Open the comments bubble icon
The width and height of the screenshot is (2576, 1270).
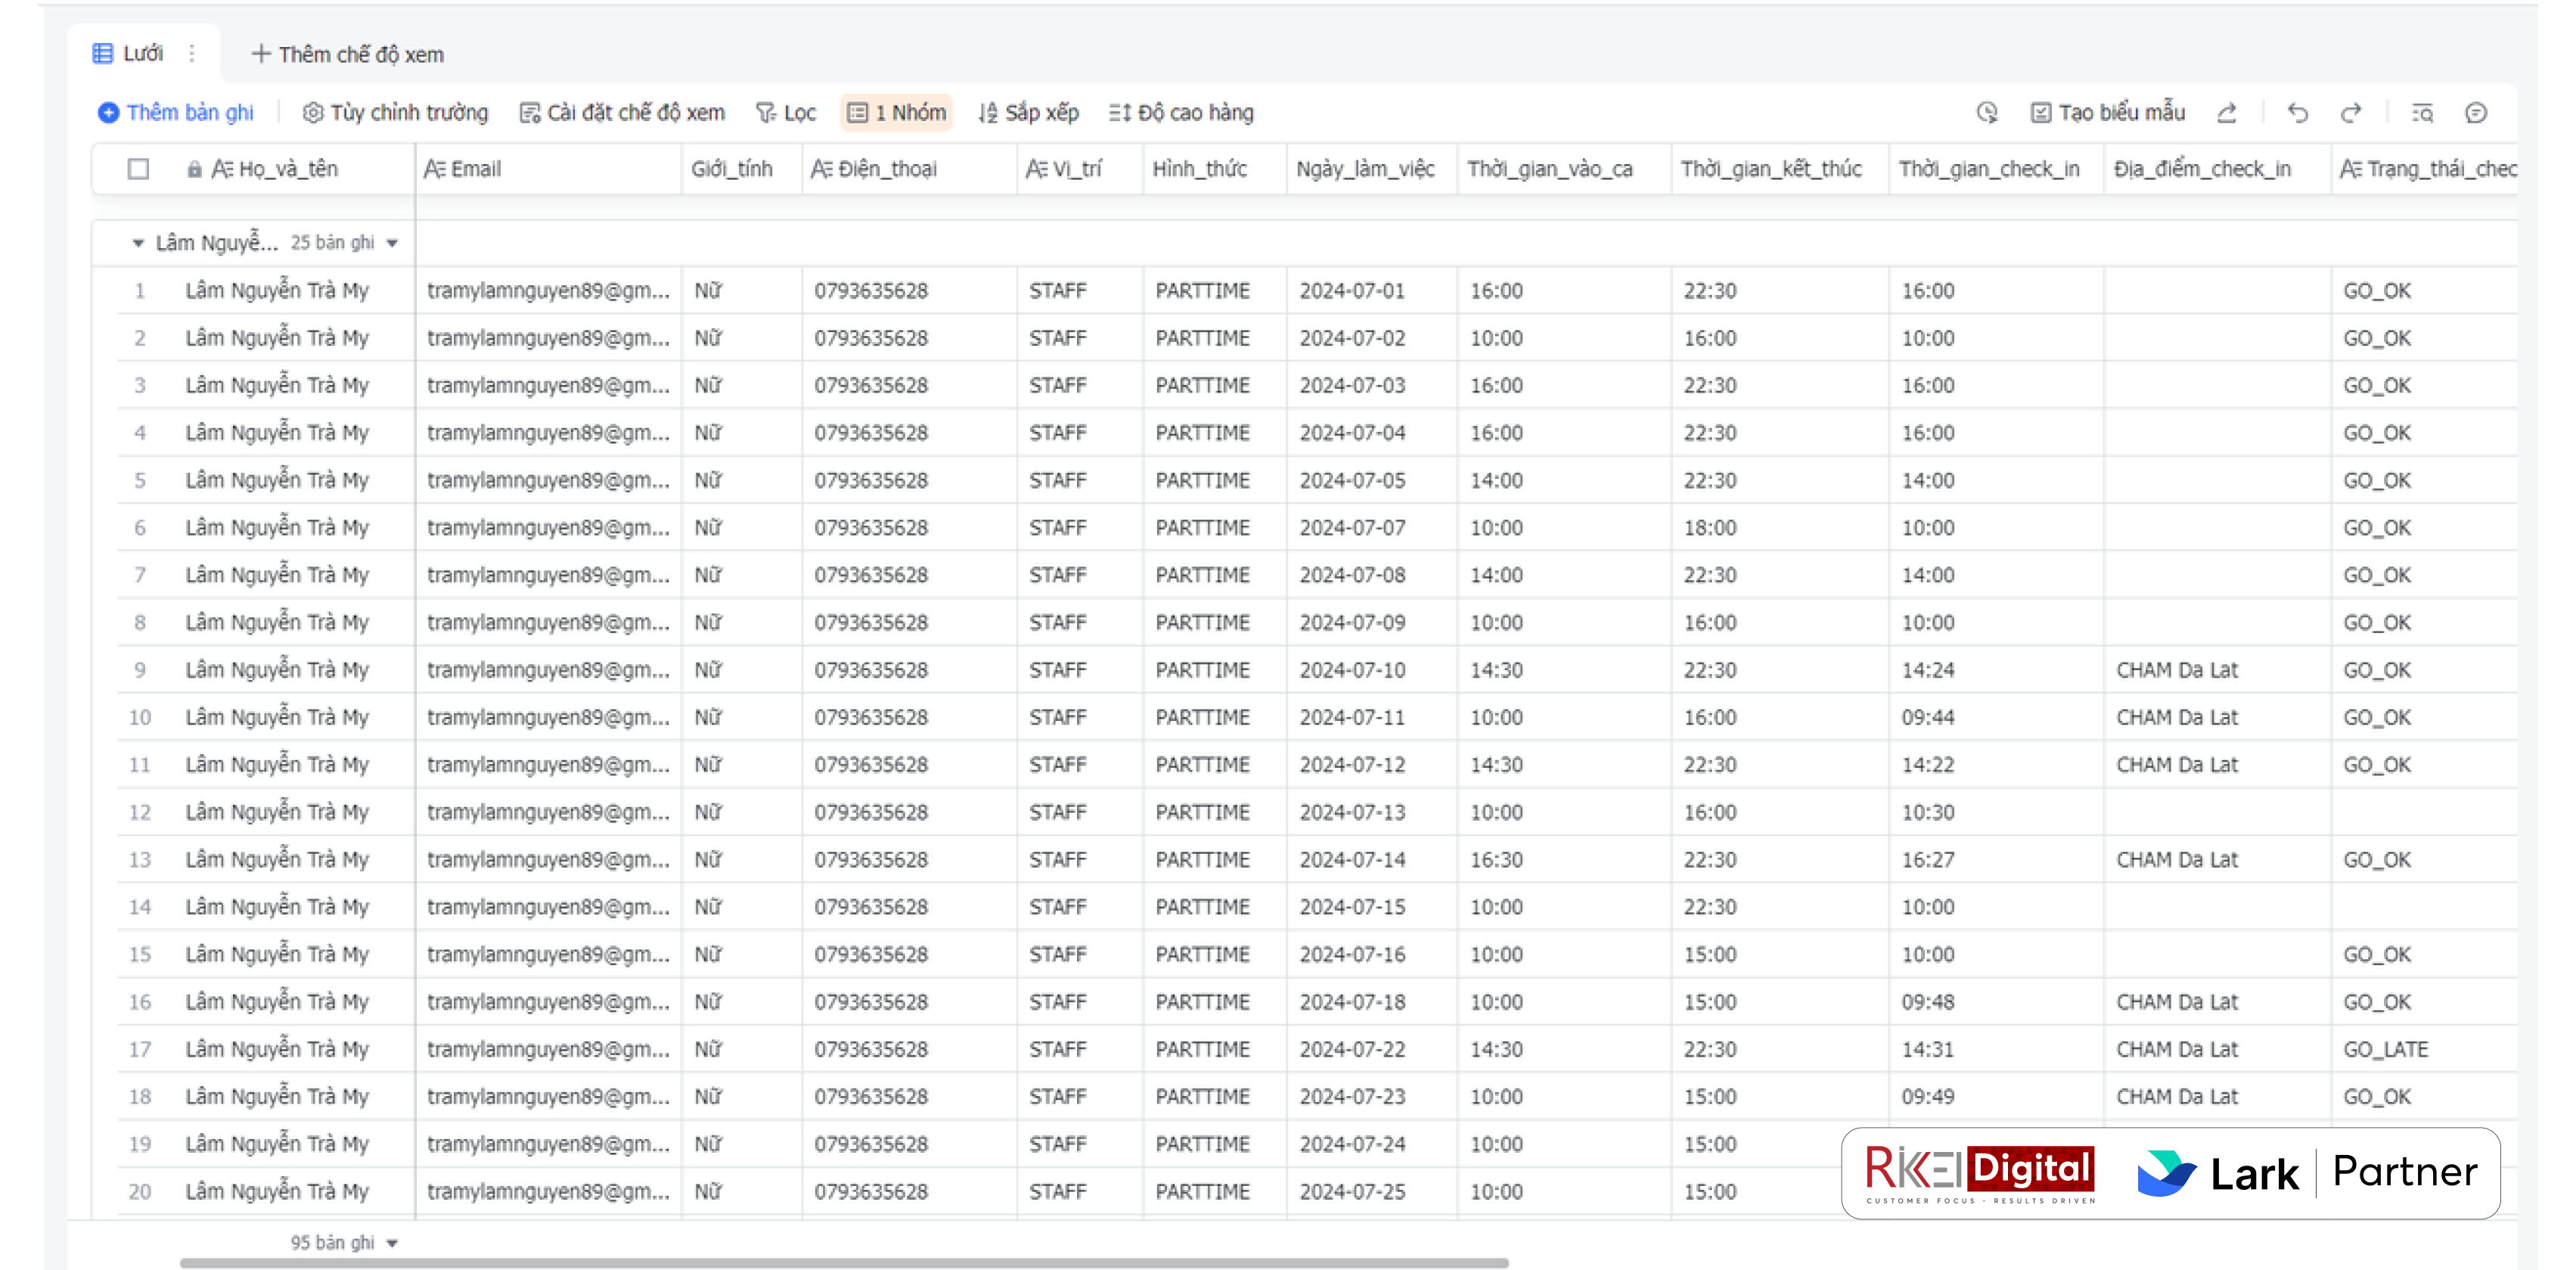pos(2476,113)
